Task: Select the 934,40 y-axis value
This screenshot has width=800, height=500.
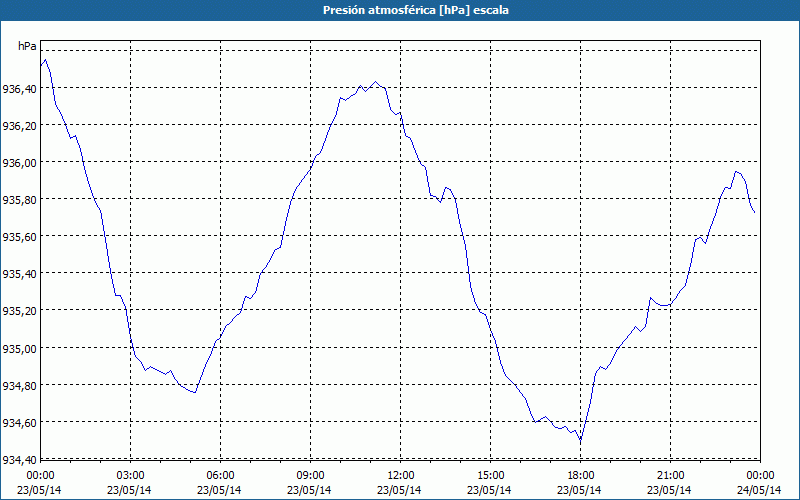Action: [x=19, y=460]
